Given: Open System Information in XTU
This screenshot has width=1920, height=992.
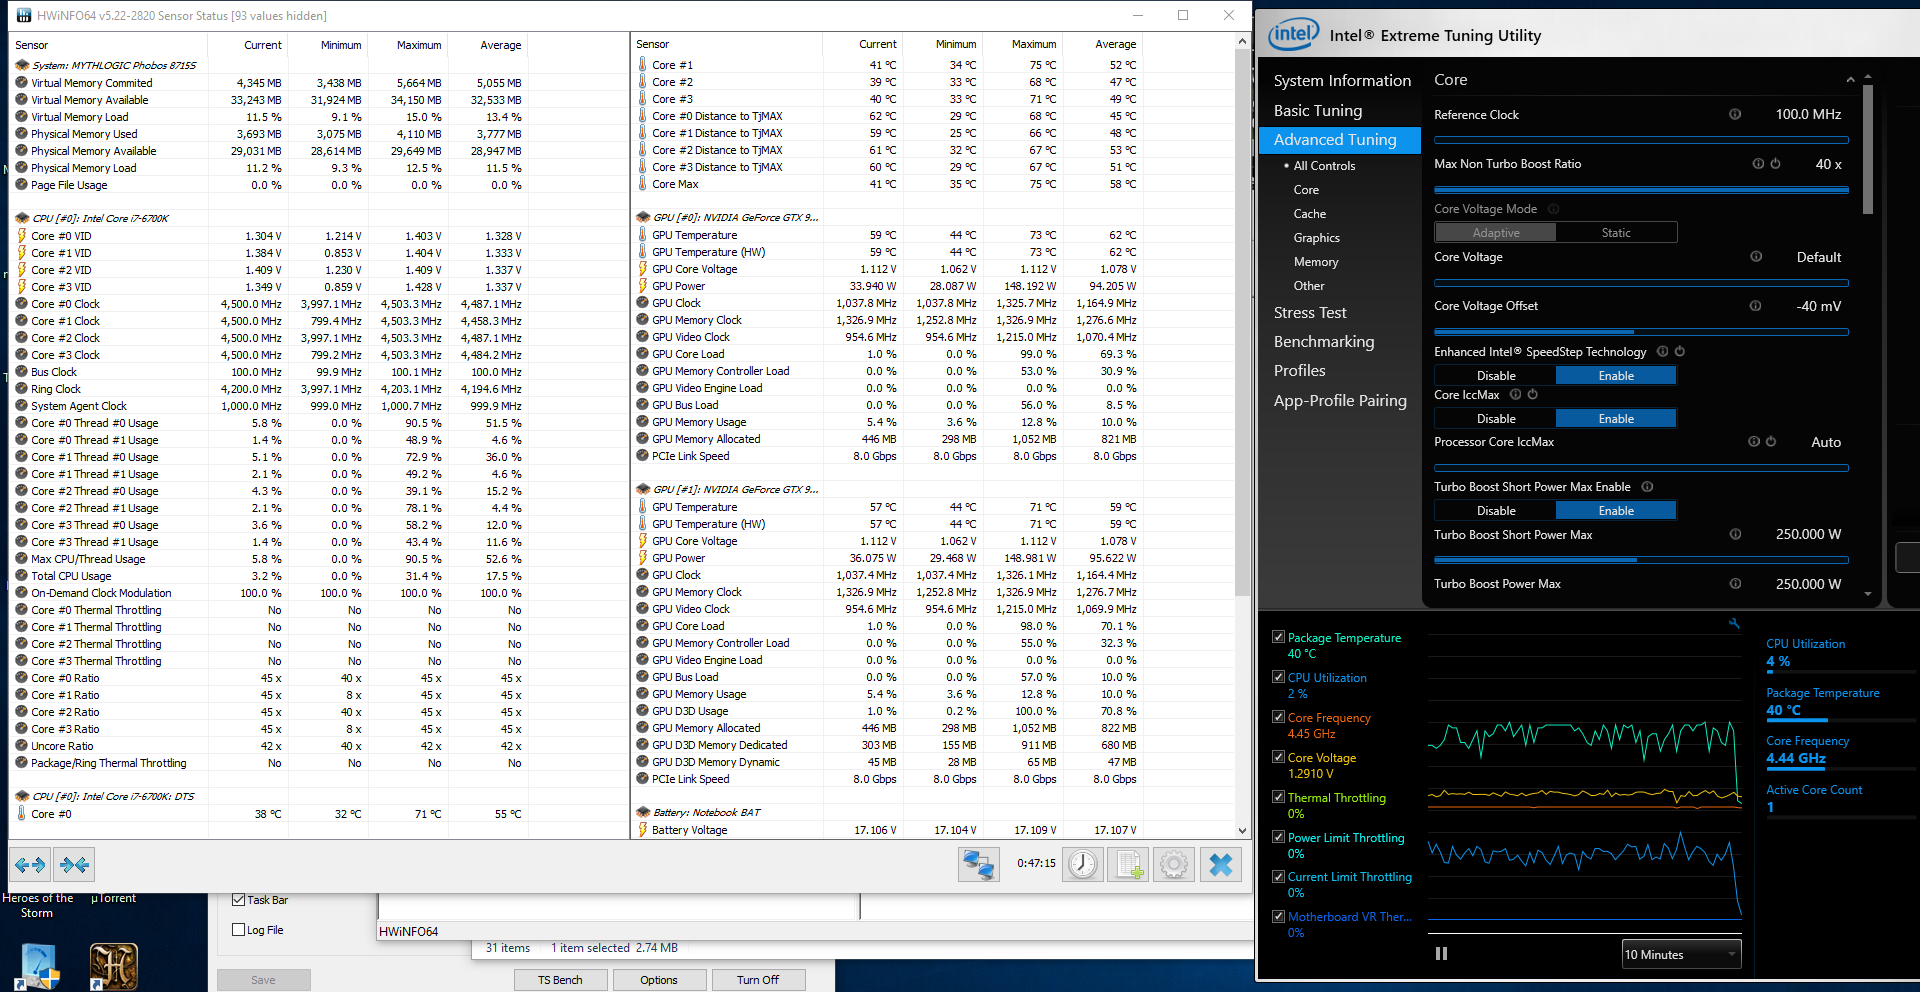Looking at the screenshot, I should tap(1342, 81).
